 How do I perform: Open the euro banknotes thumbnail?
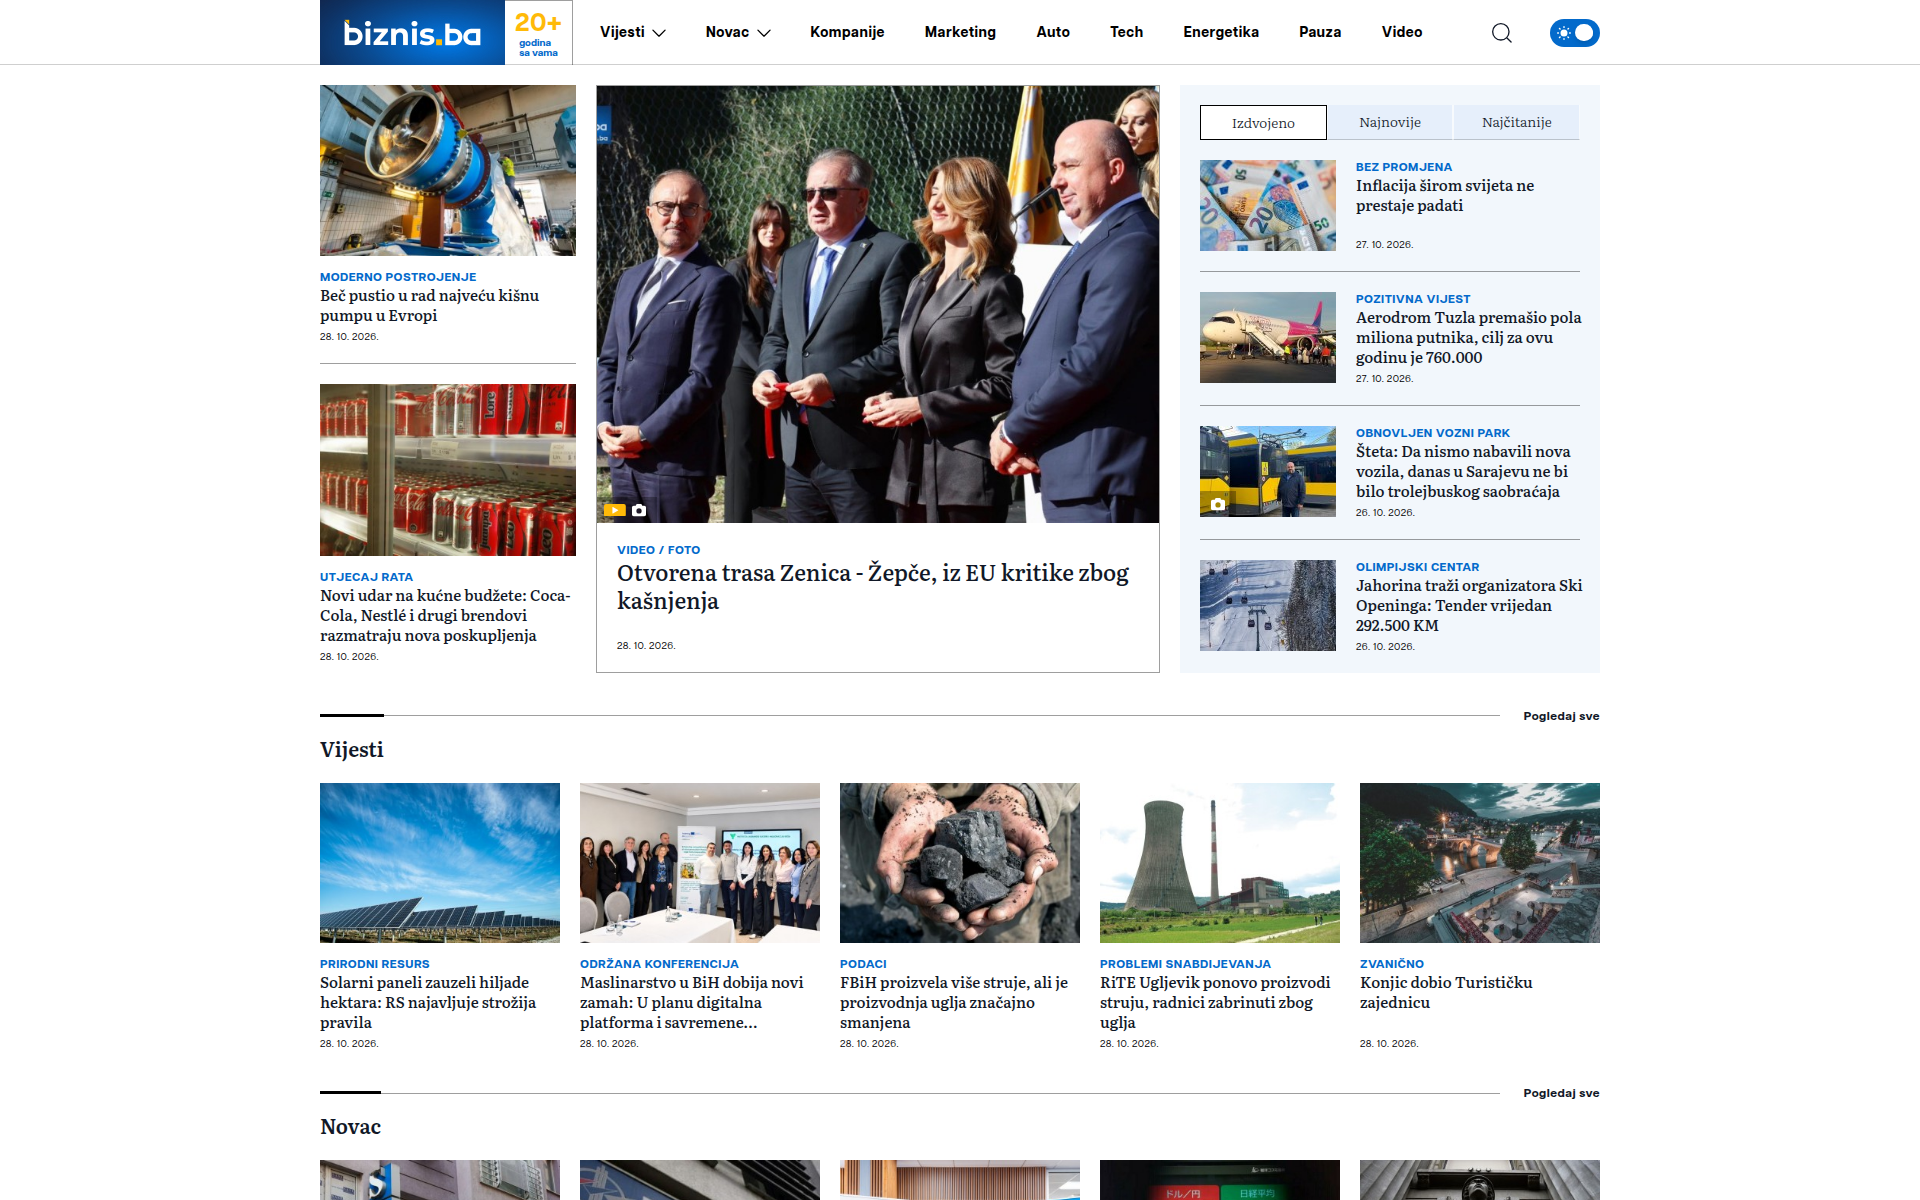(1268, 205)
